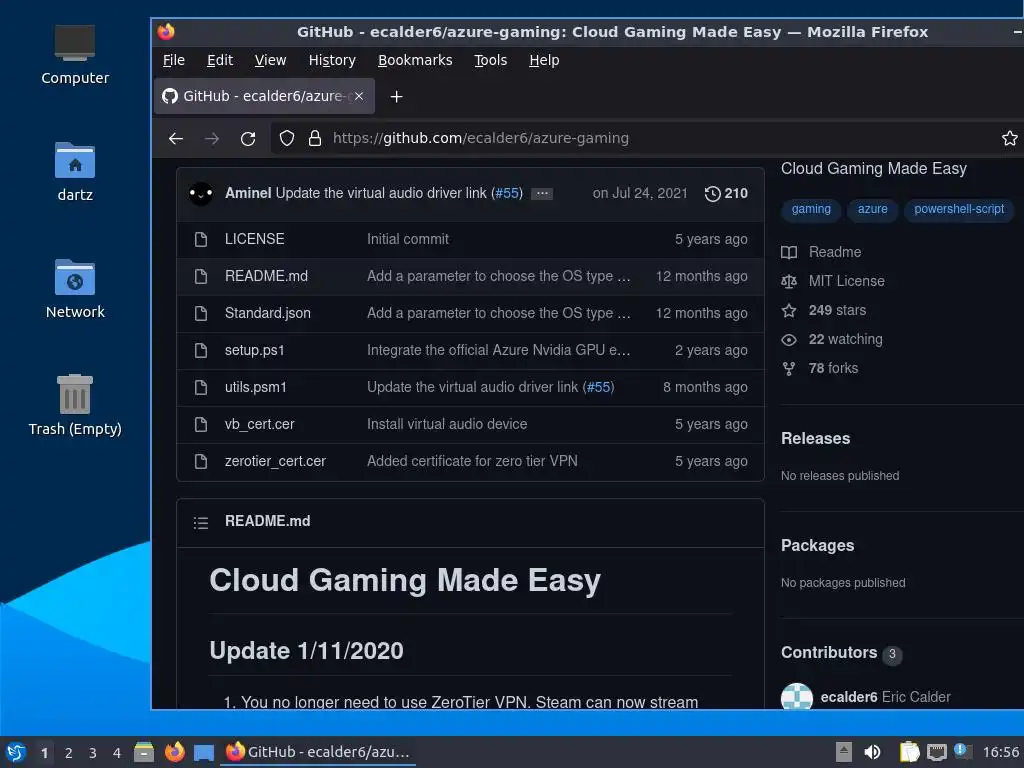Open the Packages heading link
1024x768 pixels.
[818, 546]
